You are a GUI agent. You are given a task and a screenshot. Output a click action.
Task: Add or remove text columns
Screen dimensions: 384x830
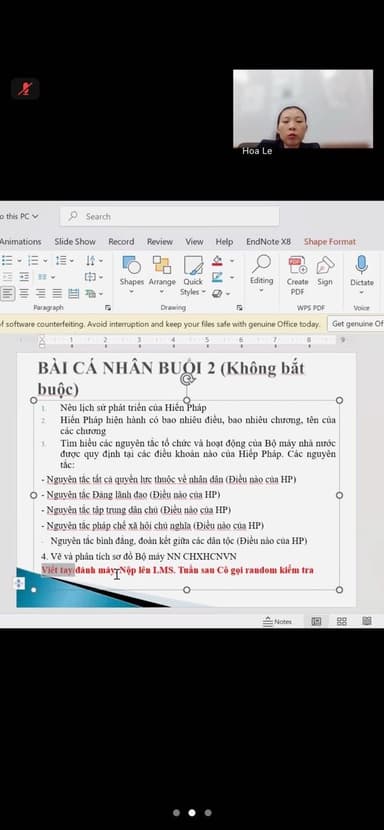(42, 277)
